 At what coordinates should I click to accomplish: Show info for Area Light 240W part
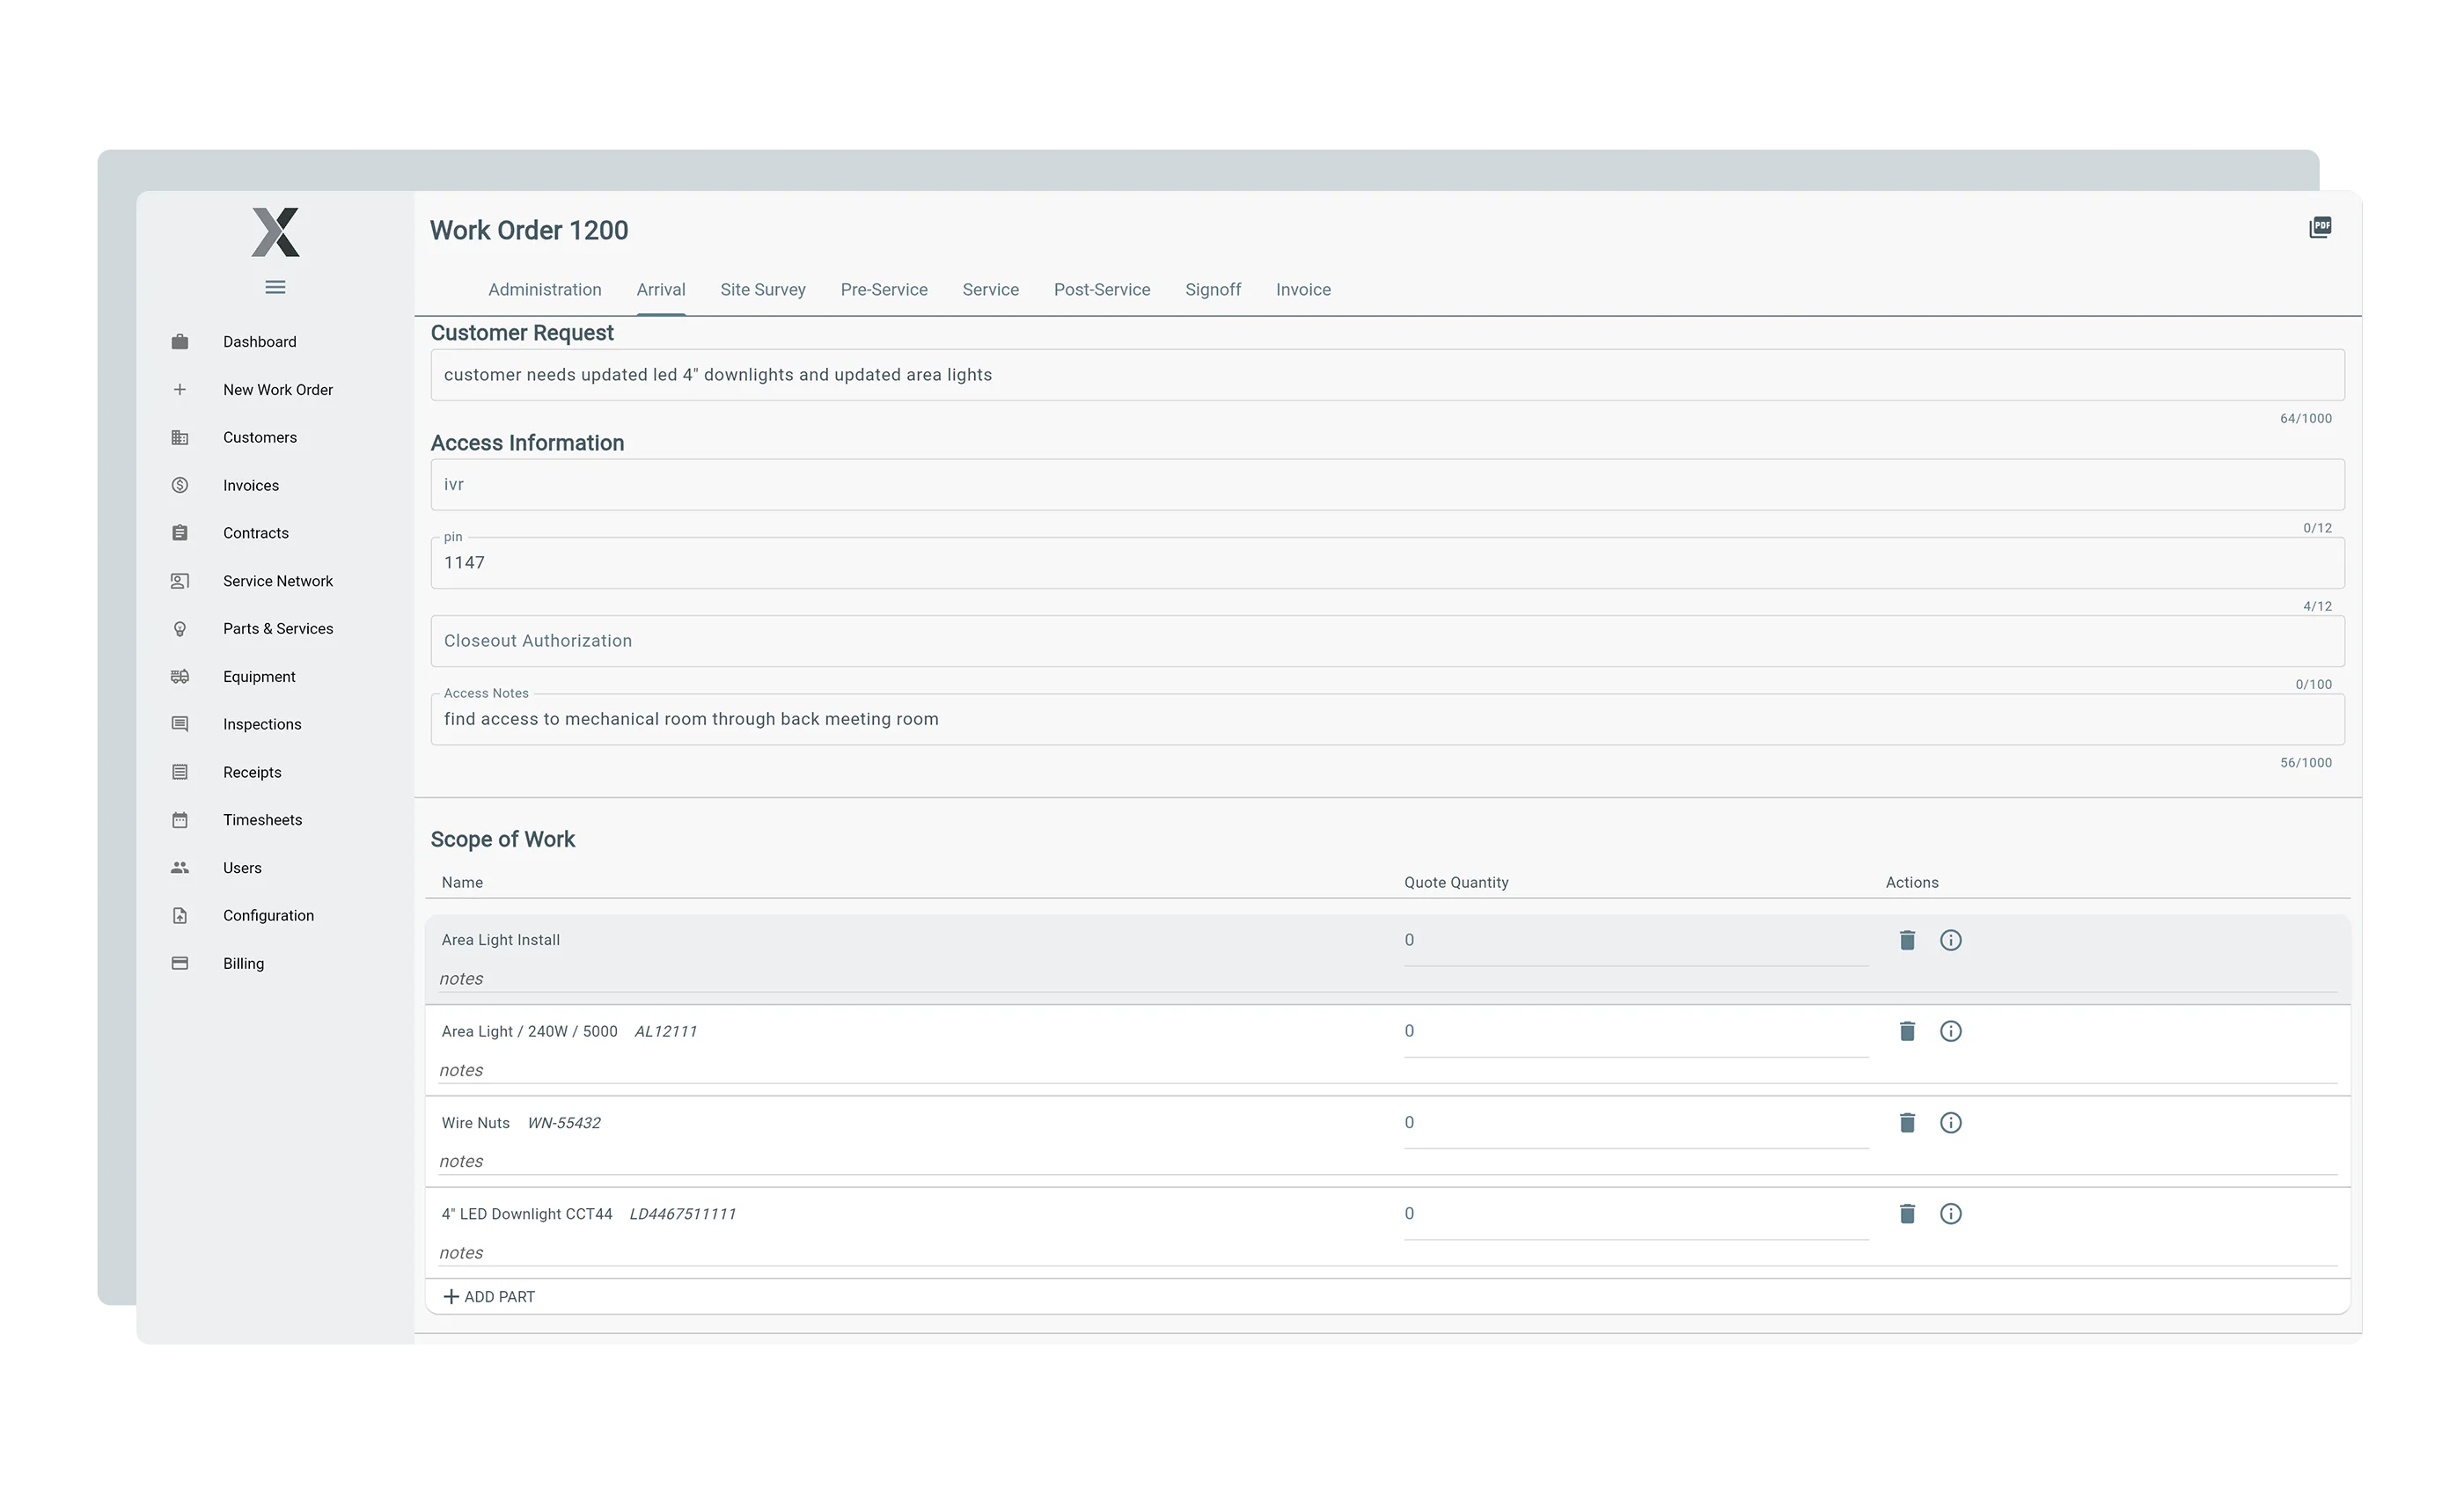1950,1031
